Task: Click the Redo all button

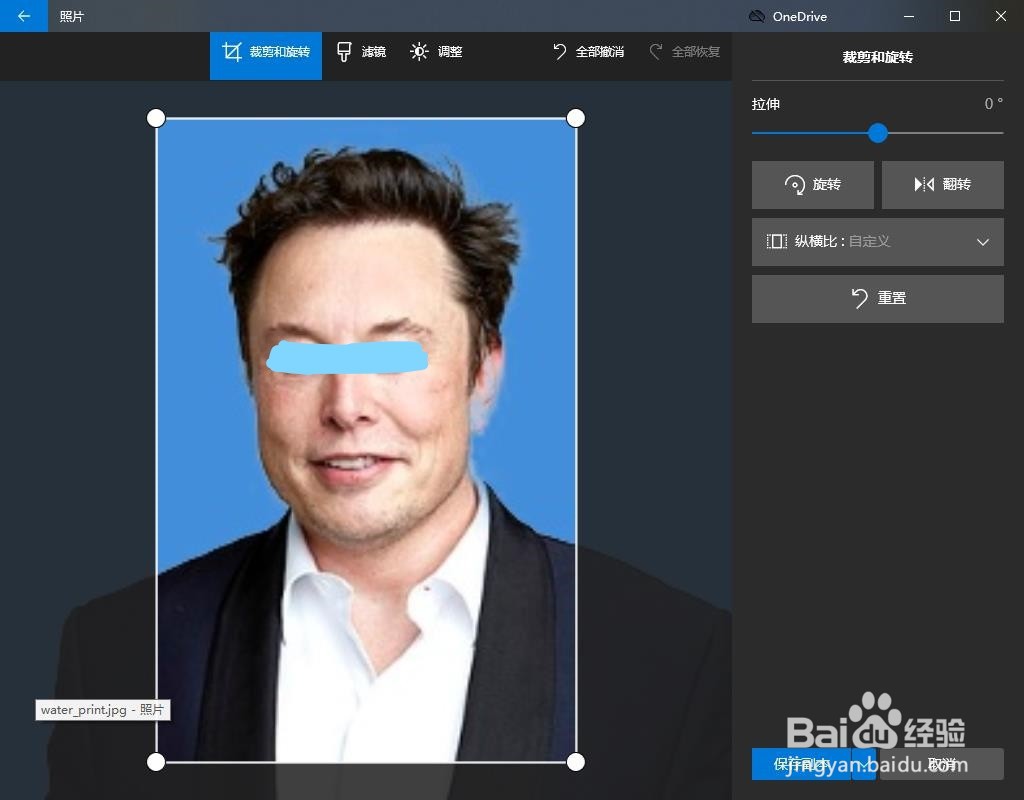Action: 684,52
